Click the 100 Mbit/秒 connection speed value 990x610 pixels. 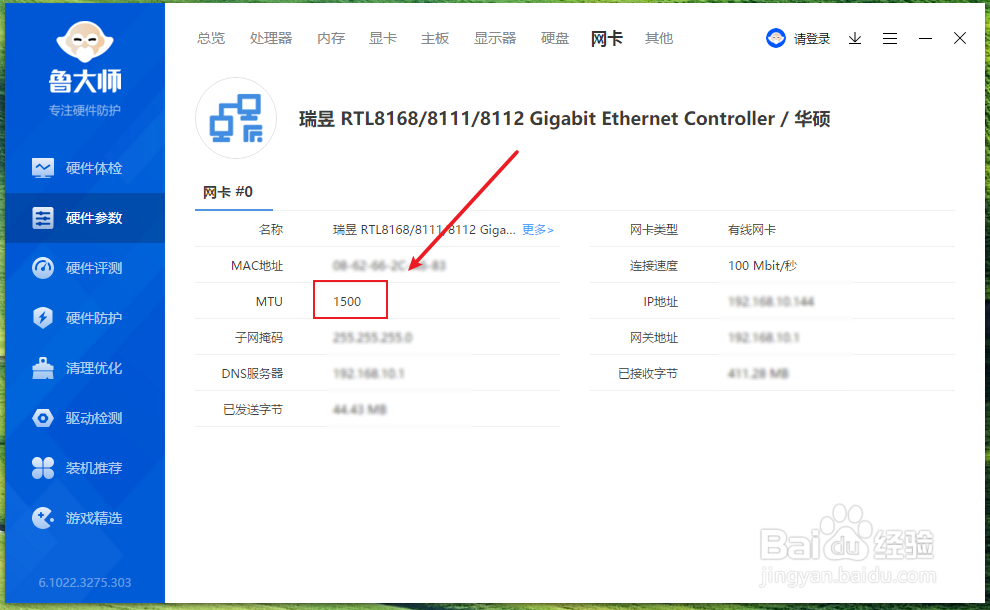pyautogui.click(x=762, y=266)
